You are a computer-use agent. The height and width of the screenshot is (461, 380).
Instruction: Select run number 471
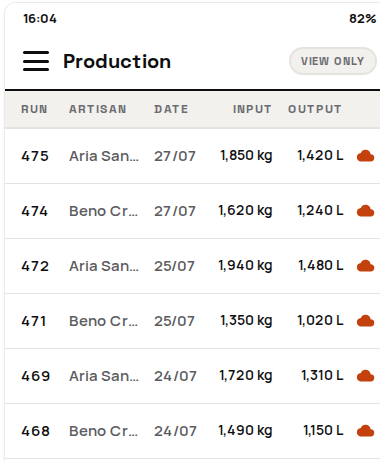click(x=34, y=321)
